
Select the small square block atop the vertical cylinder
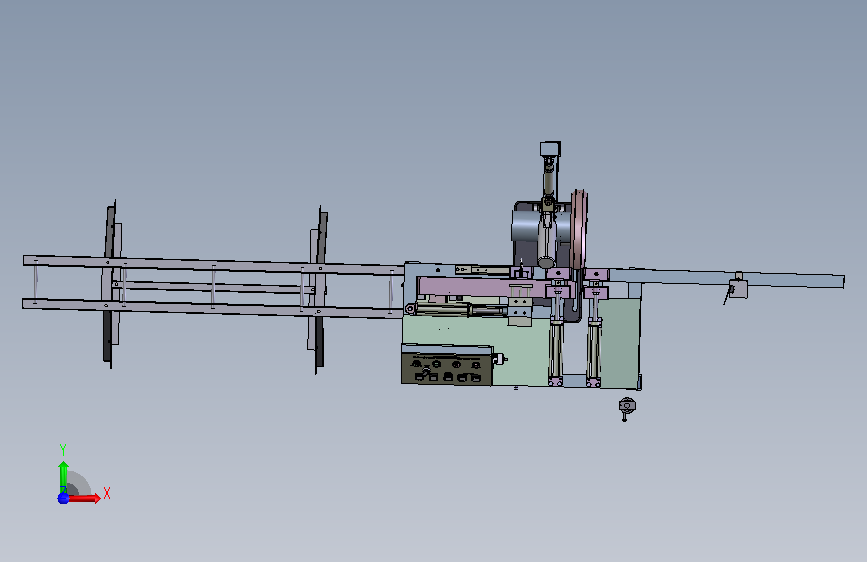click(x=550, y=149)
